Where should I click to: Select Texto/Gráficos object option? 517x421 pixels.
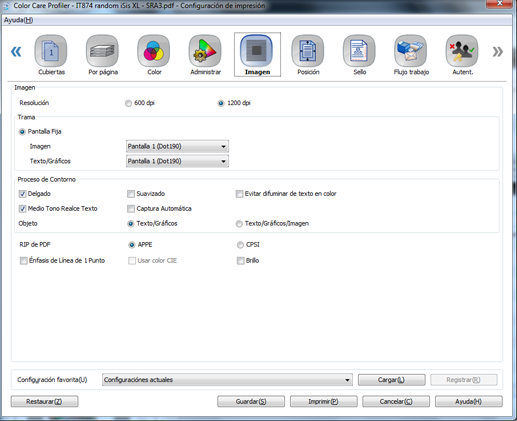point(131,224)
